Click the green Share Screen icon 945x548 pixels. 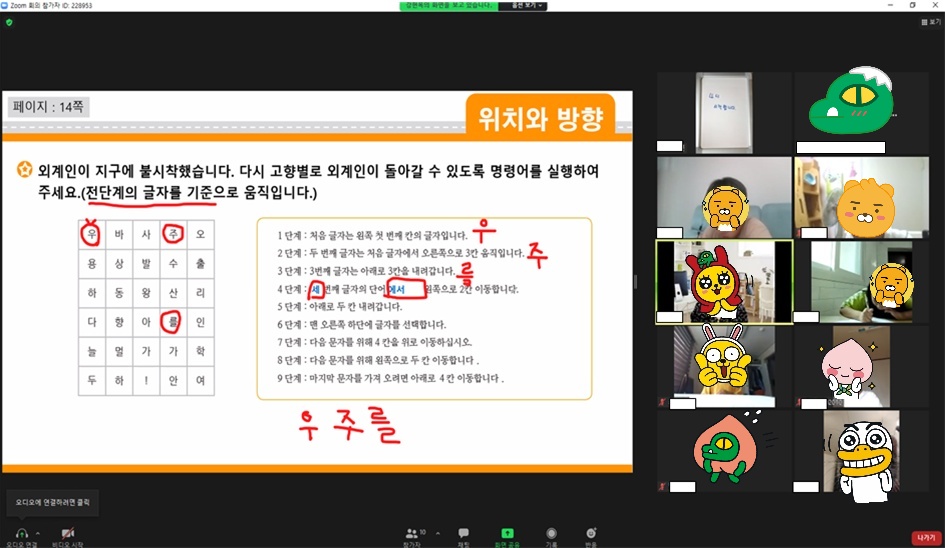coord(507,533)
